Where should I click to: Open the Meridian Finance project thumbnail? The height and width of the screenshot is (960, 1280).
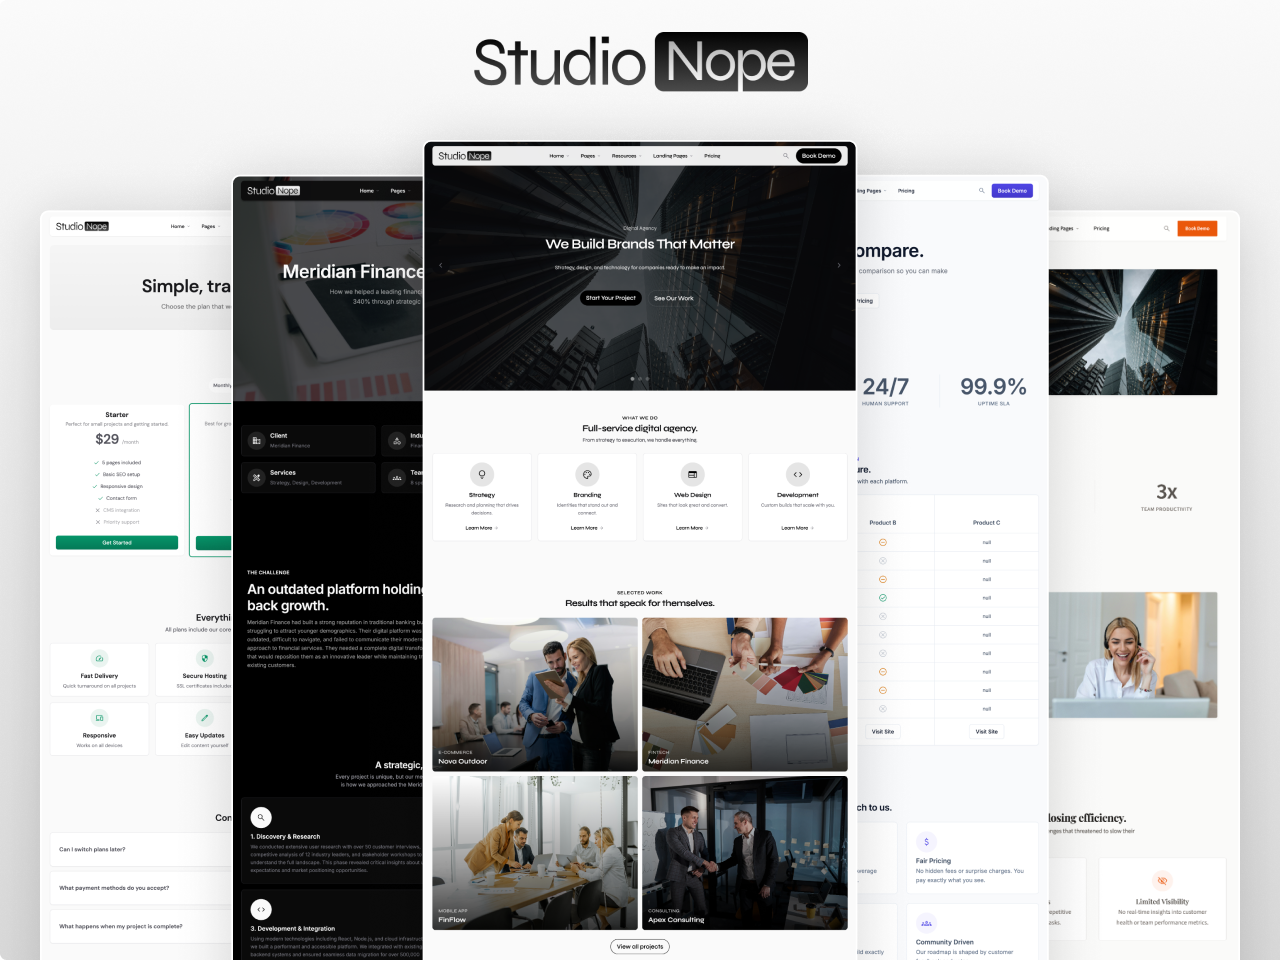pyautogui.click(x=744, y=694)
